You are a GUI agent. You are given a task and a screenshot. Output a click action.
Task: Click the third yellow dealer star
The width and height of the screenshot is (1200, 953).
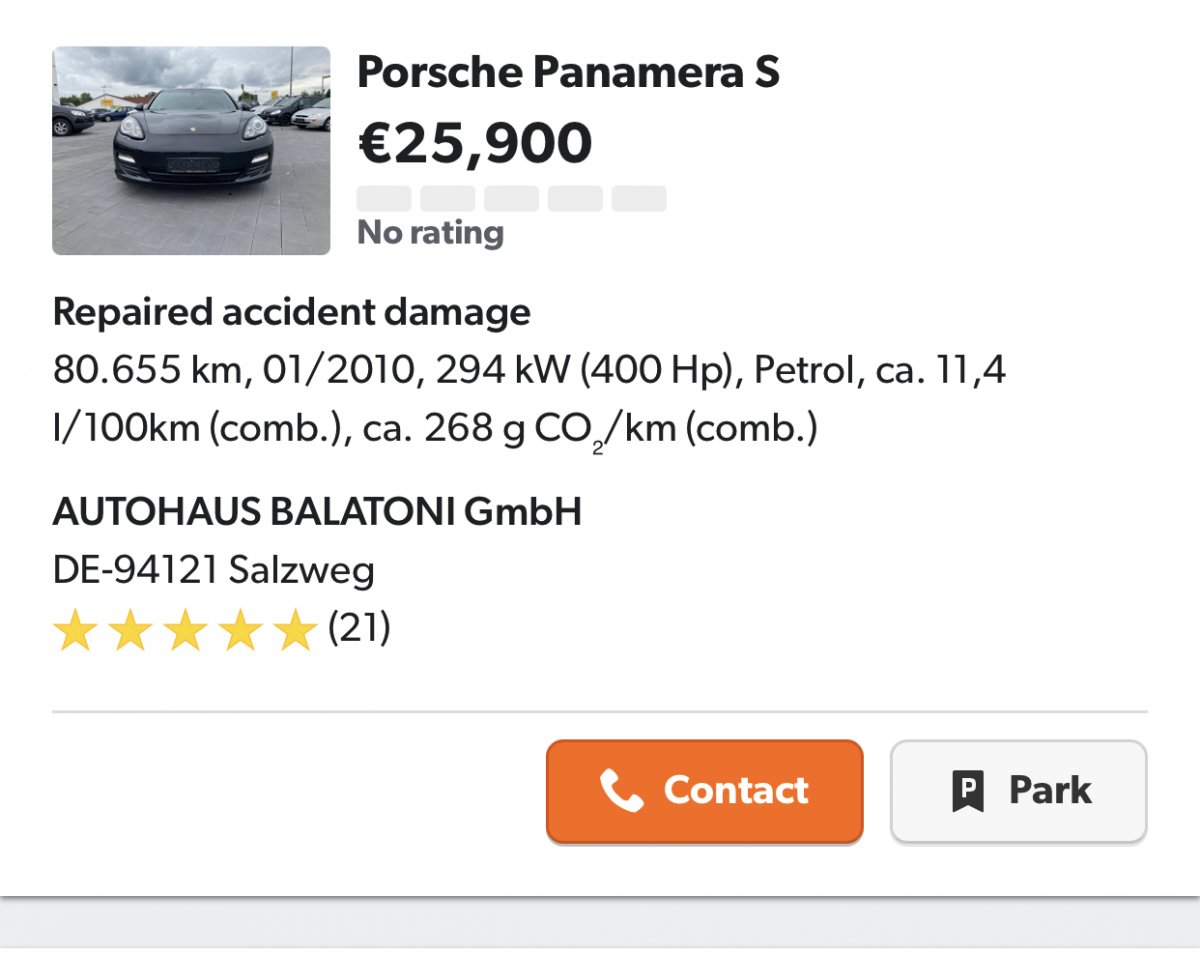[186, 633]
